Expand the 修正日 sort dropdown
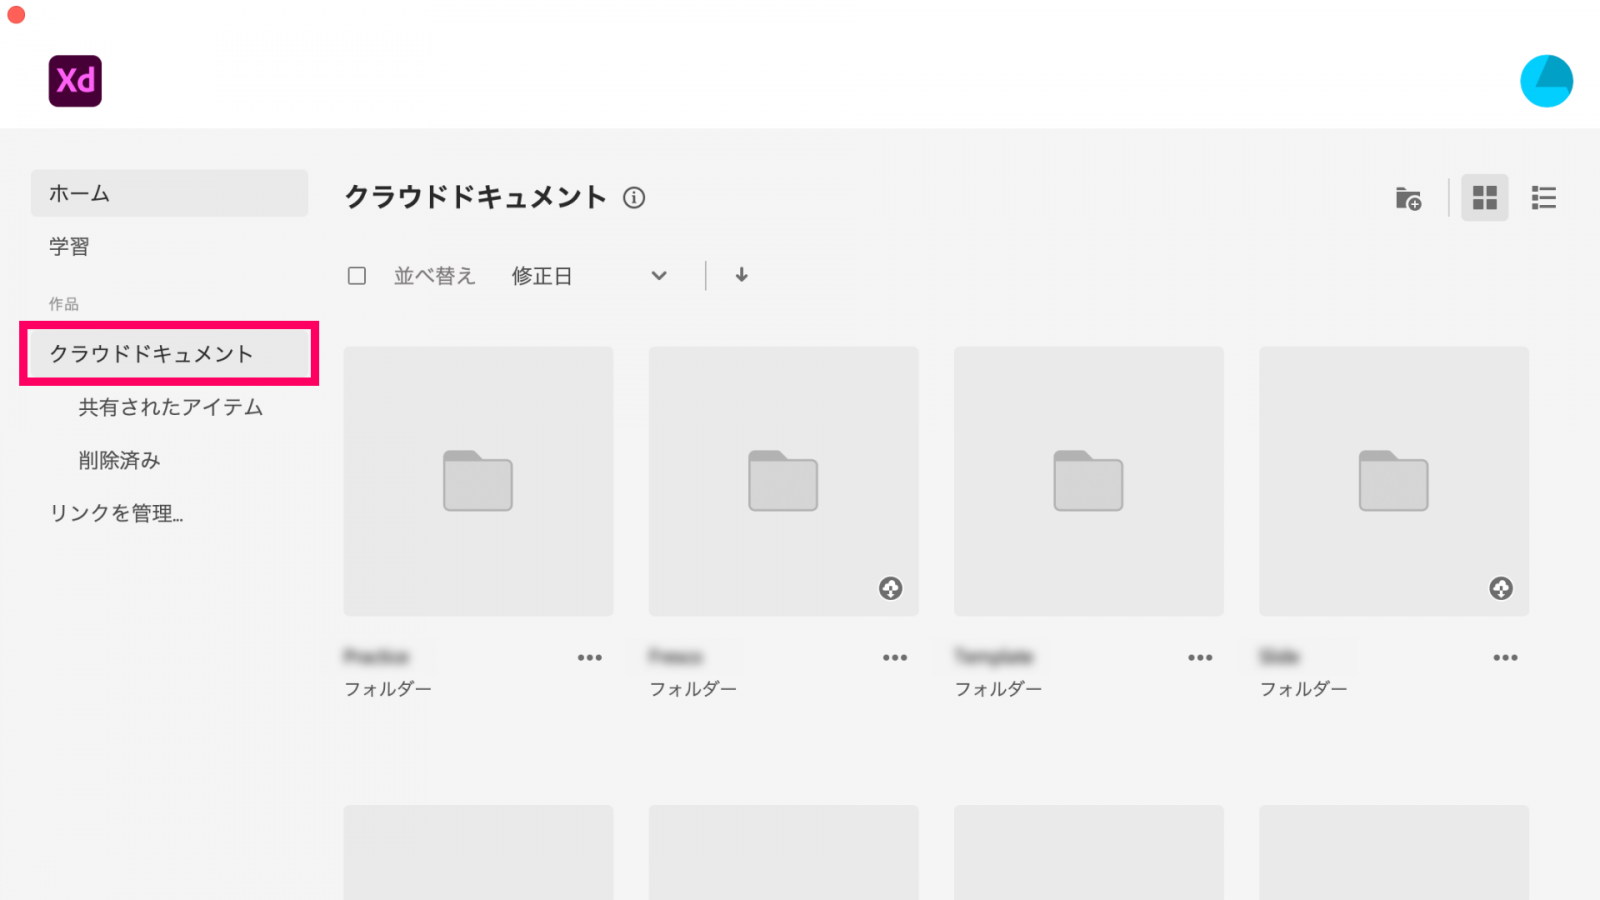 coord(589,276)
